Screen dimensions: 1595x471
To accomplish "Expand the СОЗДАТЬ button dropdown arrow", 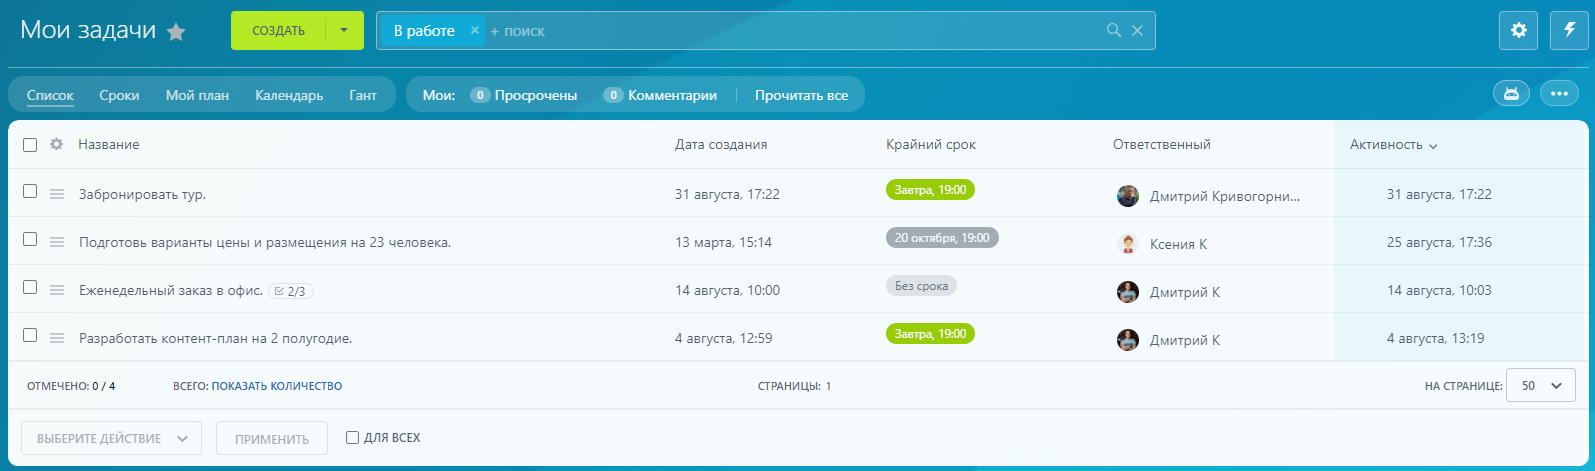I will 345,31.
